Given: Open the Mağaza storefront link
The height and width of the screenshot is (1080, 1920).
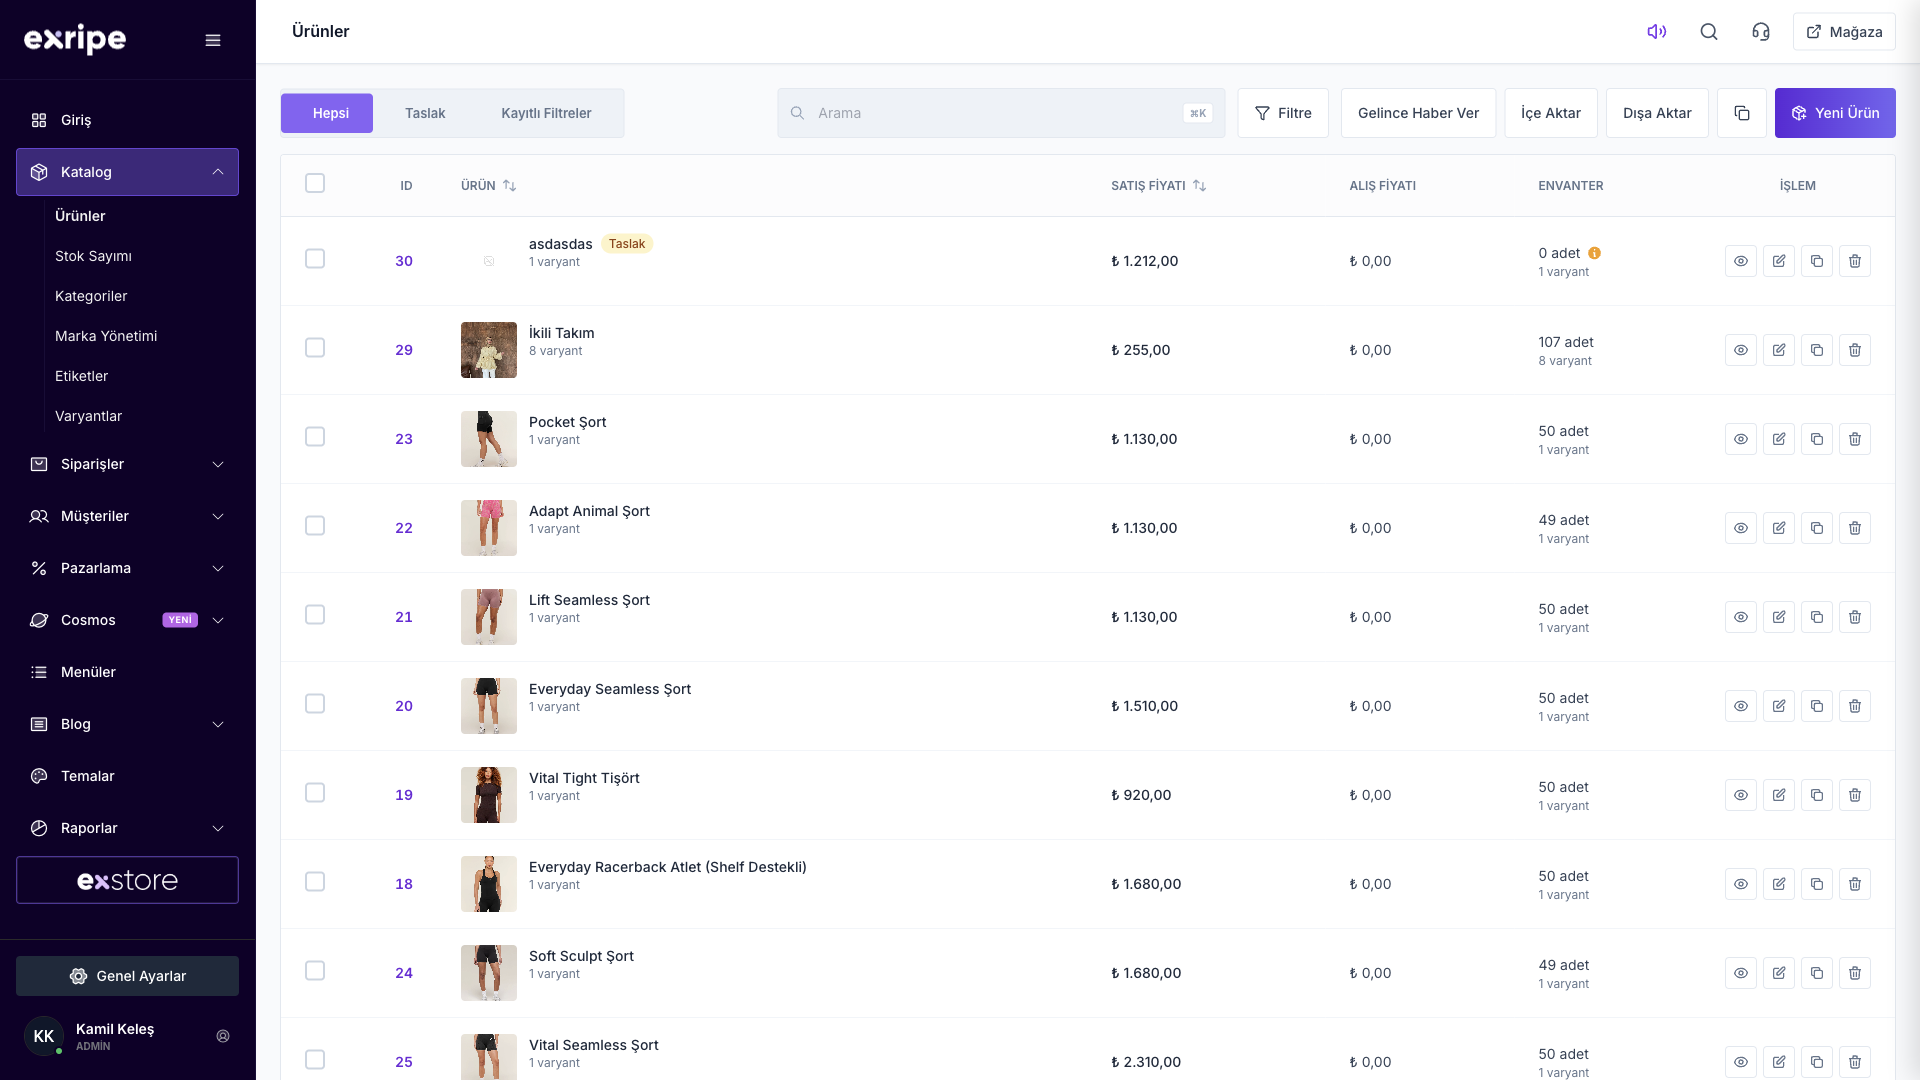Looking at the screenshot, I should pos(1844,32).
